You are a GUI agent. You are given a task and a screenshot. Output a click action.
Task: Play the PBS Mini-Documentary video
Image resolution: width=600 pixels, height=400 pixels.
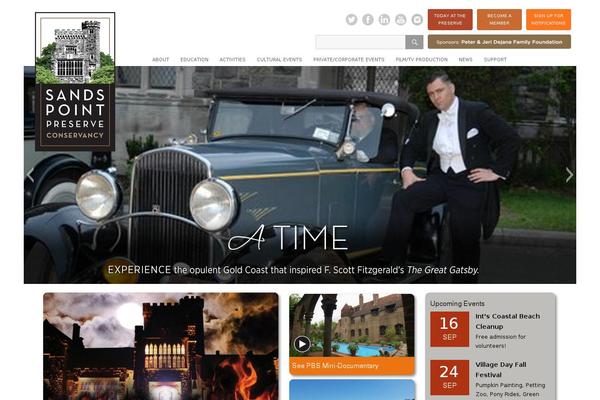pos(302,344)
